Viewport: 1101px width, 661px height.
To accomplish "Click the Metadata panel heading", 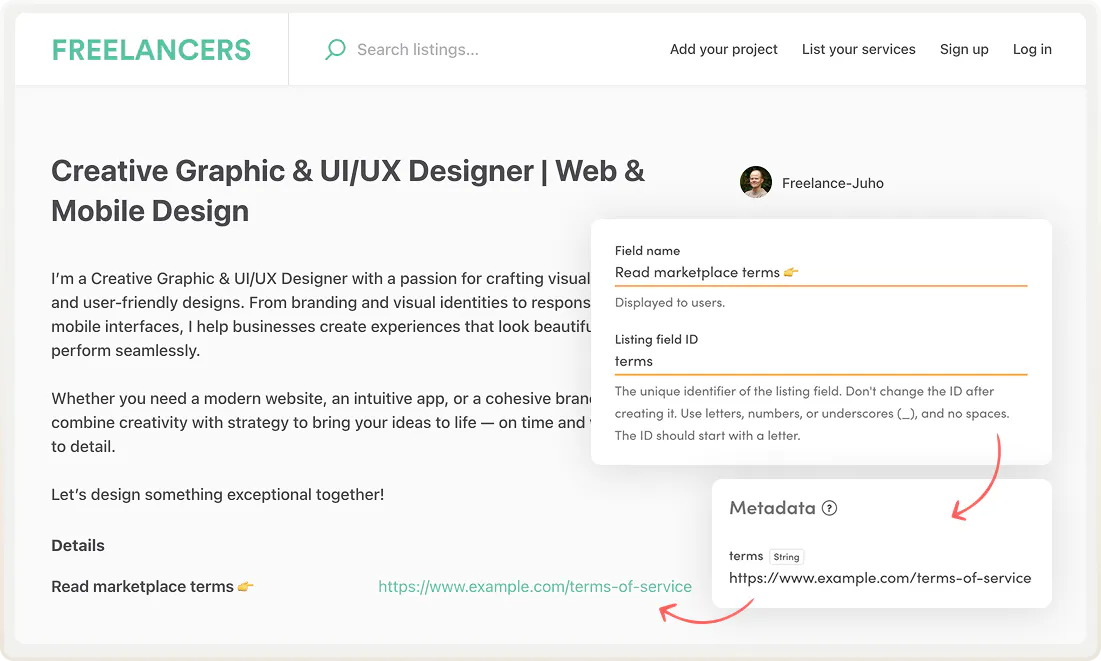I will click(772, 508).
